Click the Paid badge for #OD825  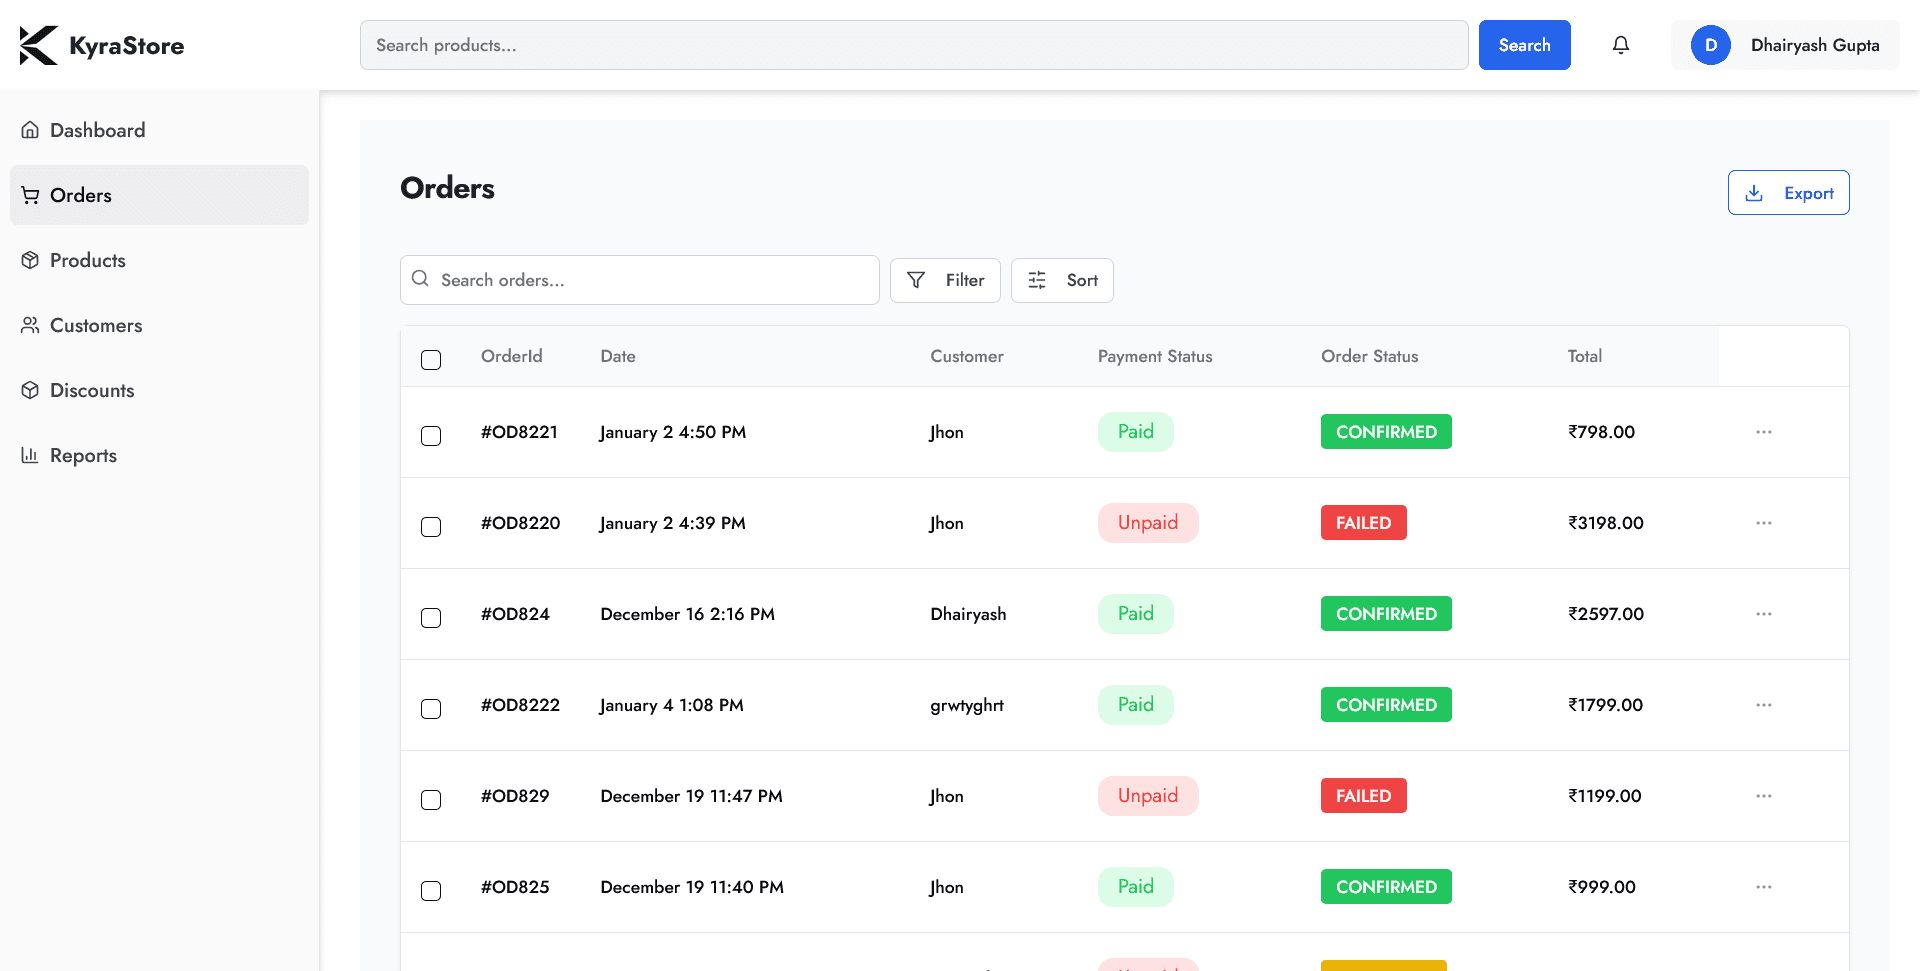tap(1136, 887)
